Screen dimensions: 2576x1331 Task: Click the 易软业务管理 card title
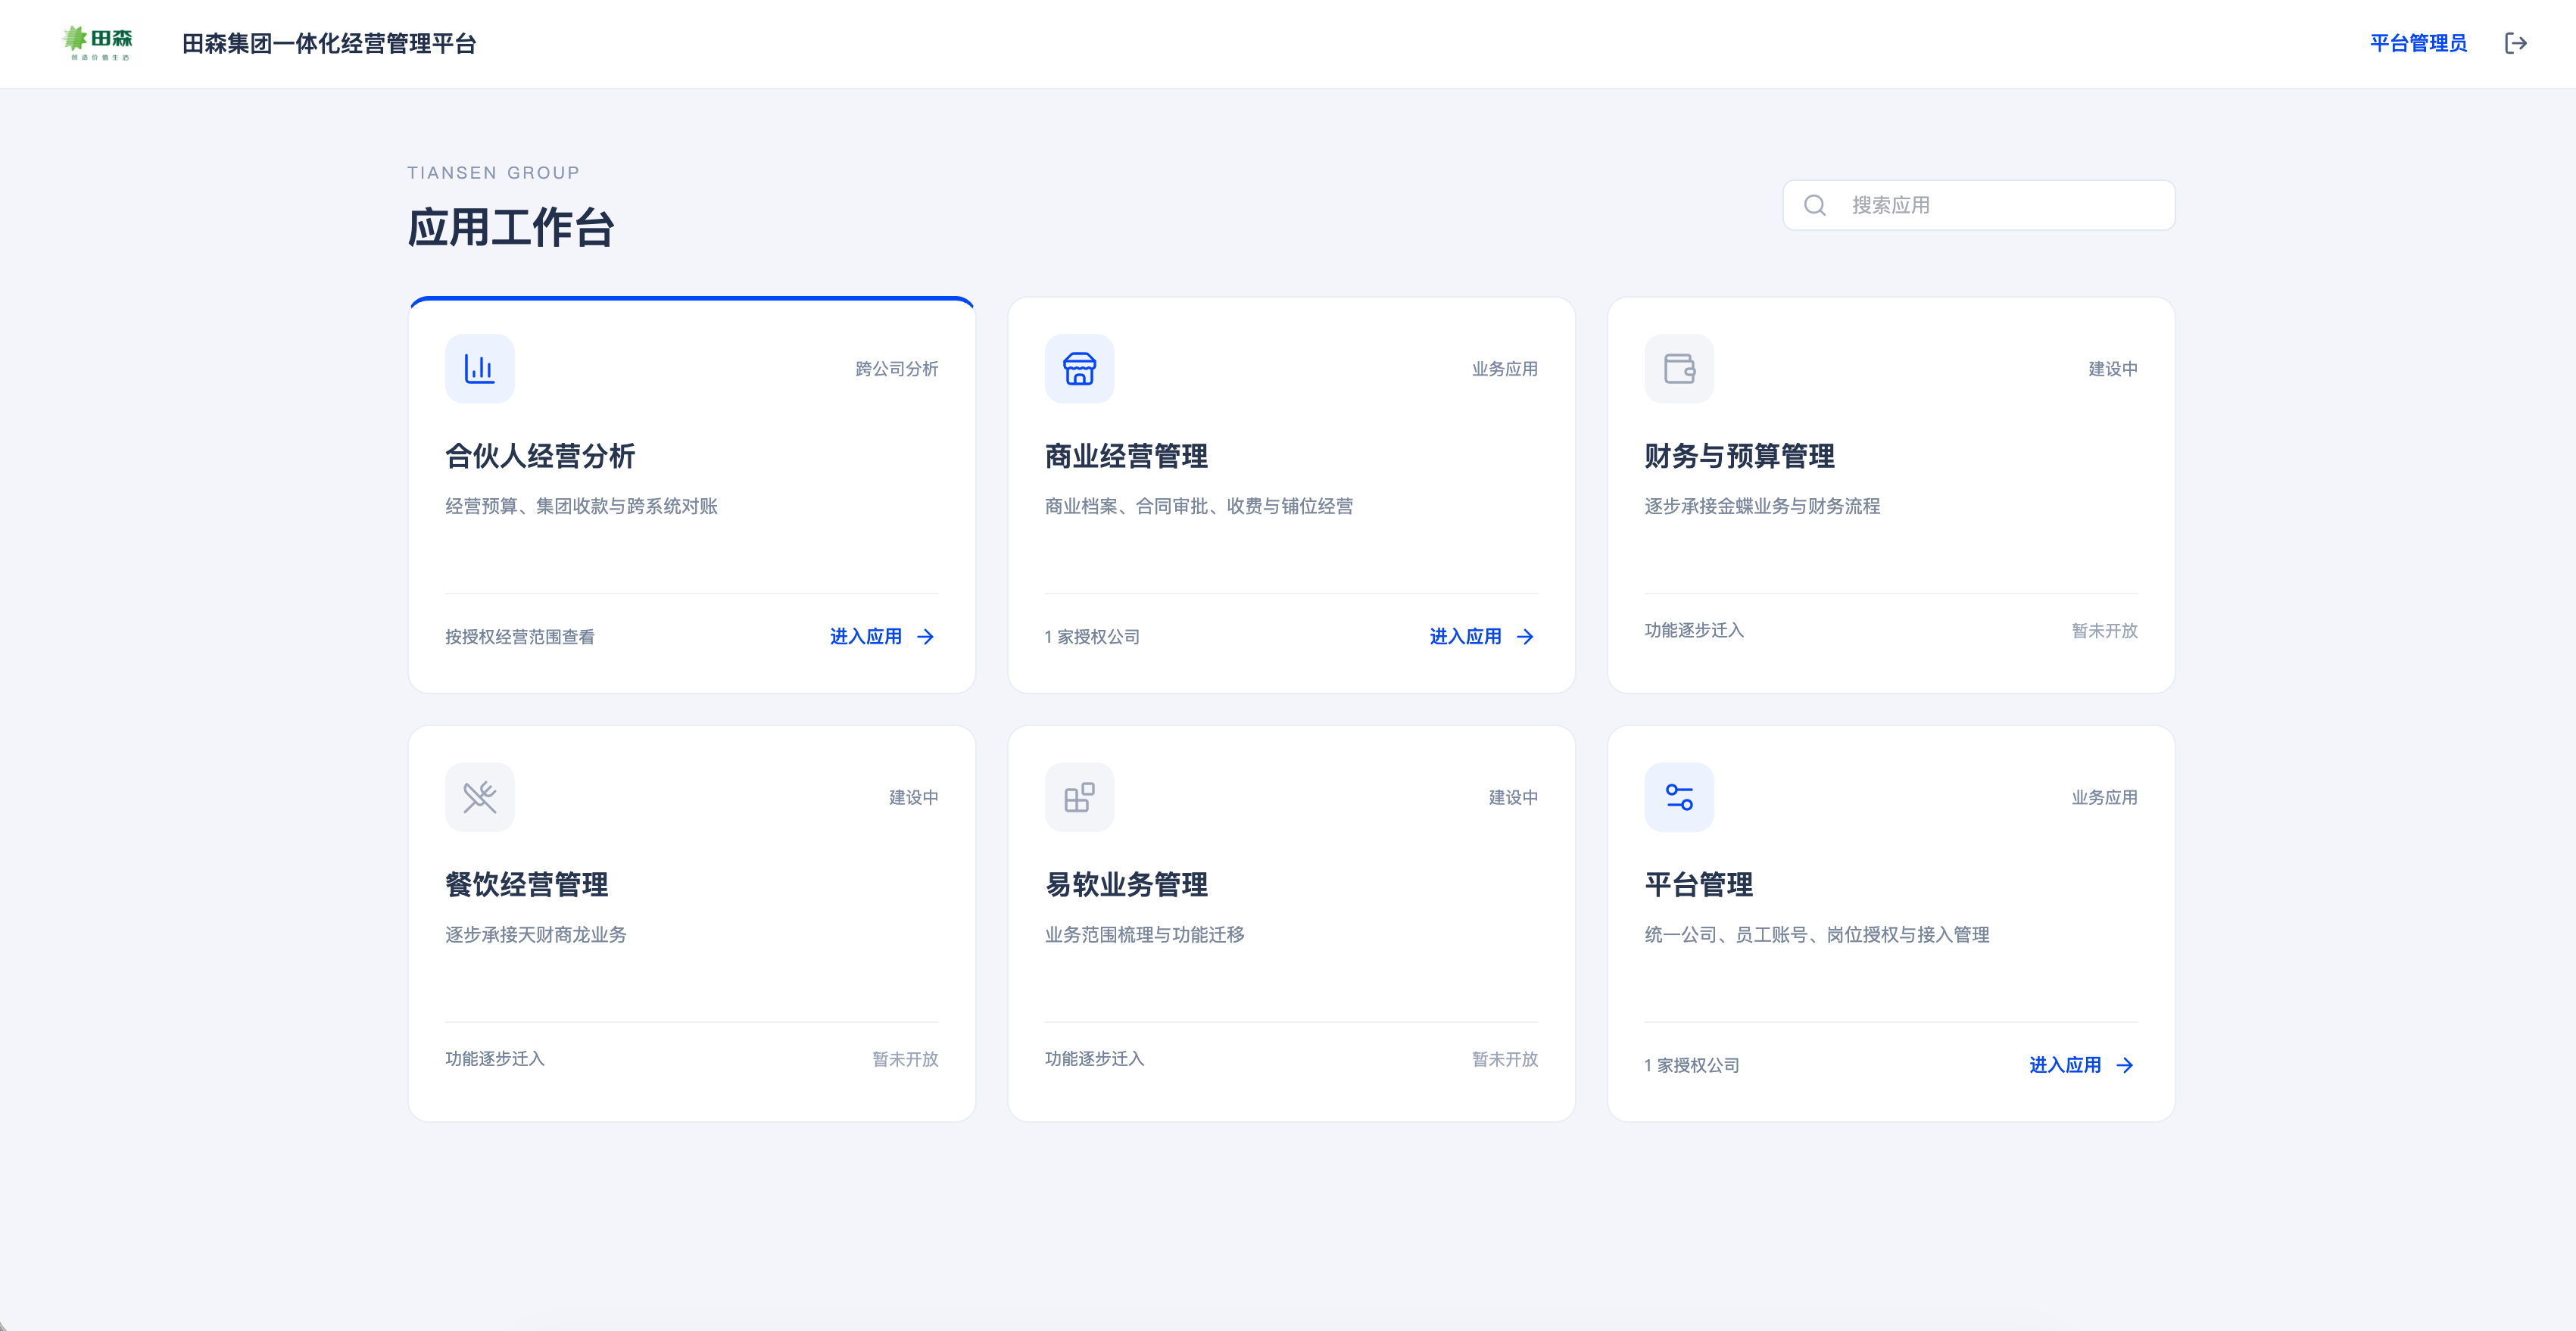pyautogui.click(x=1126, y=884)
